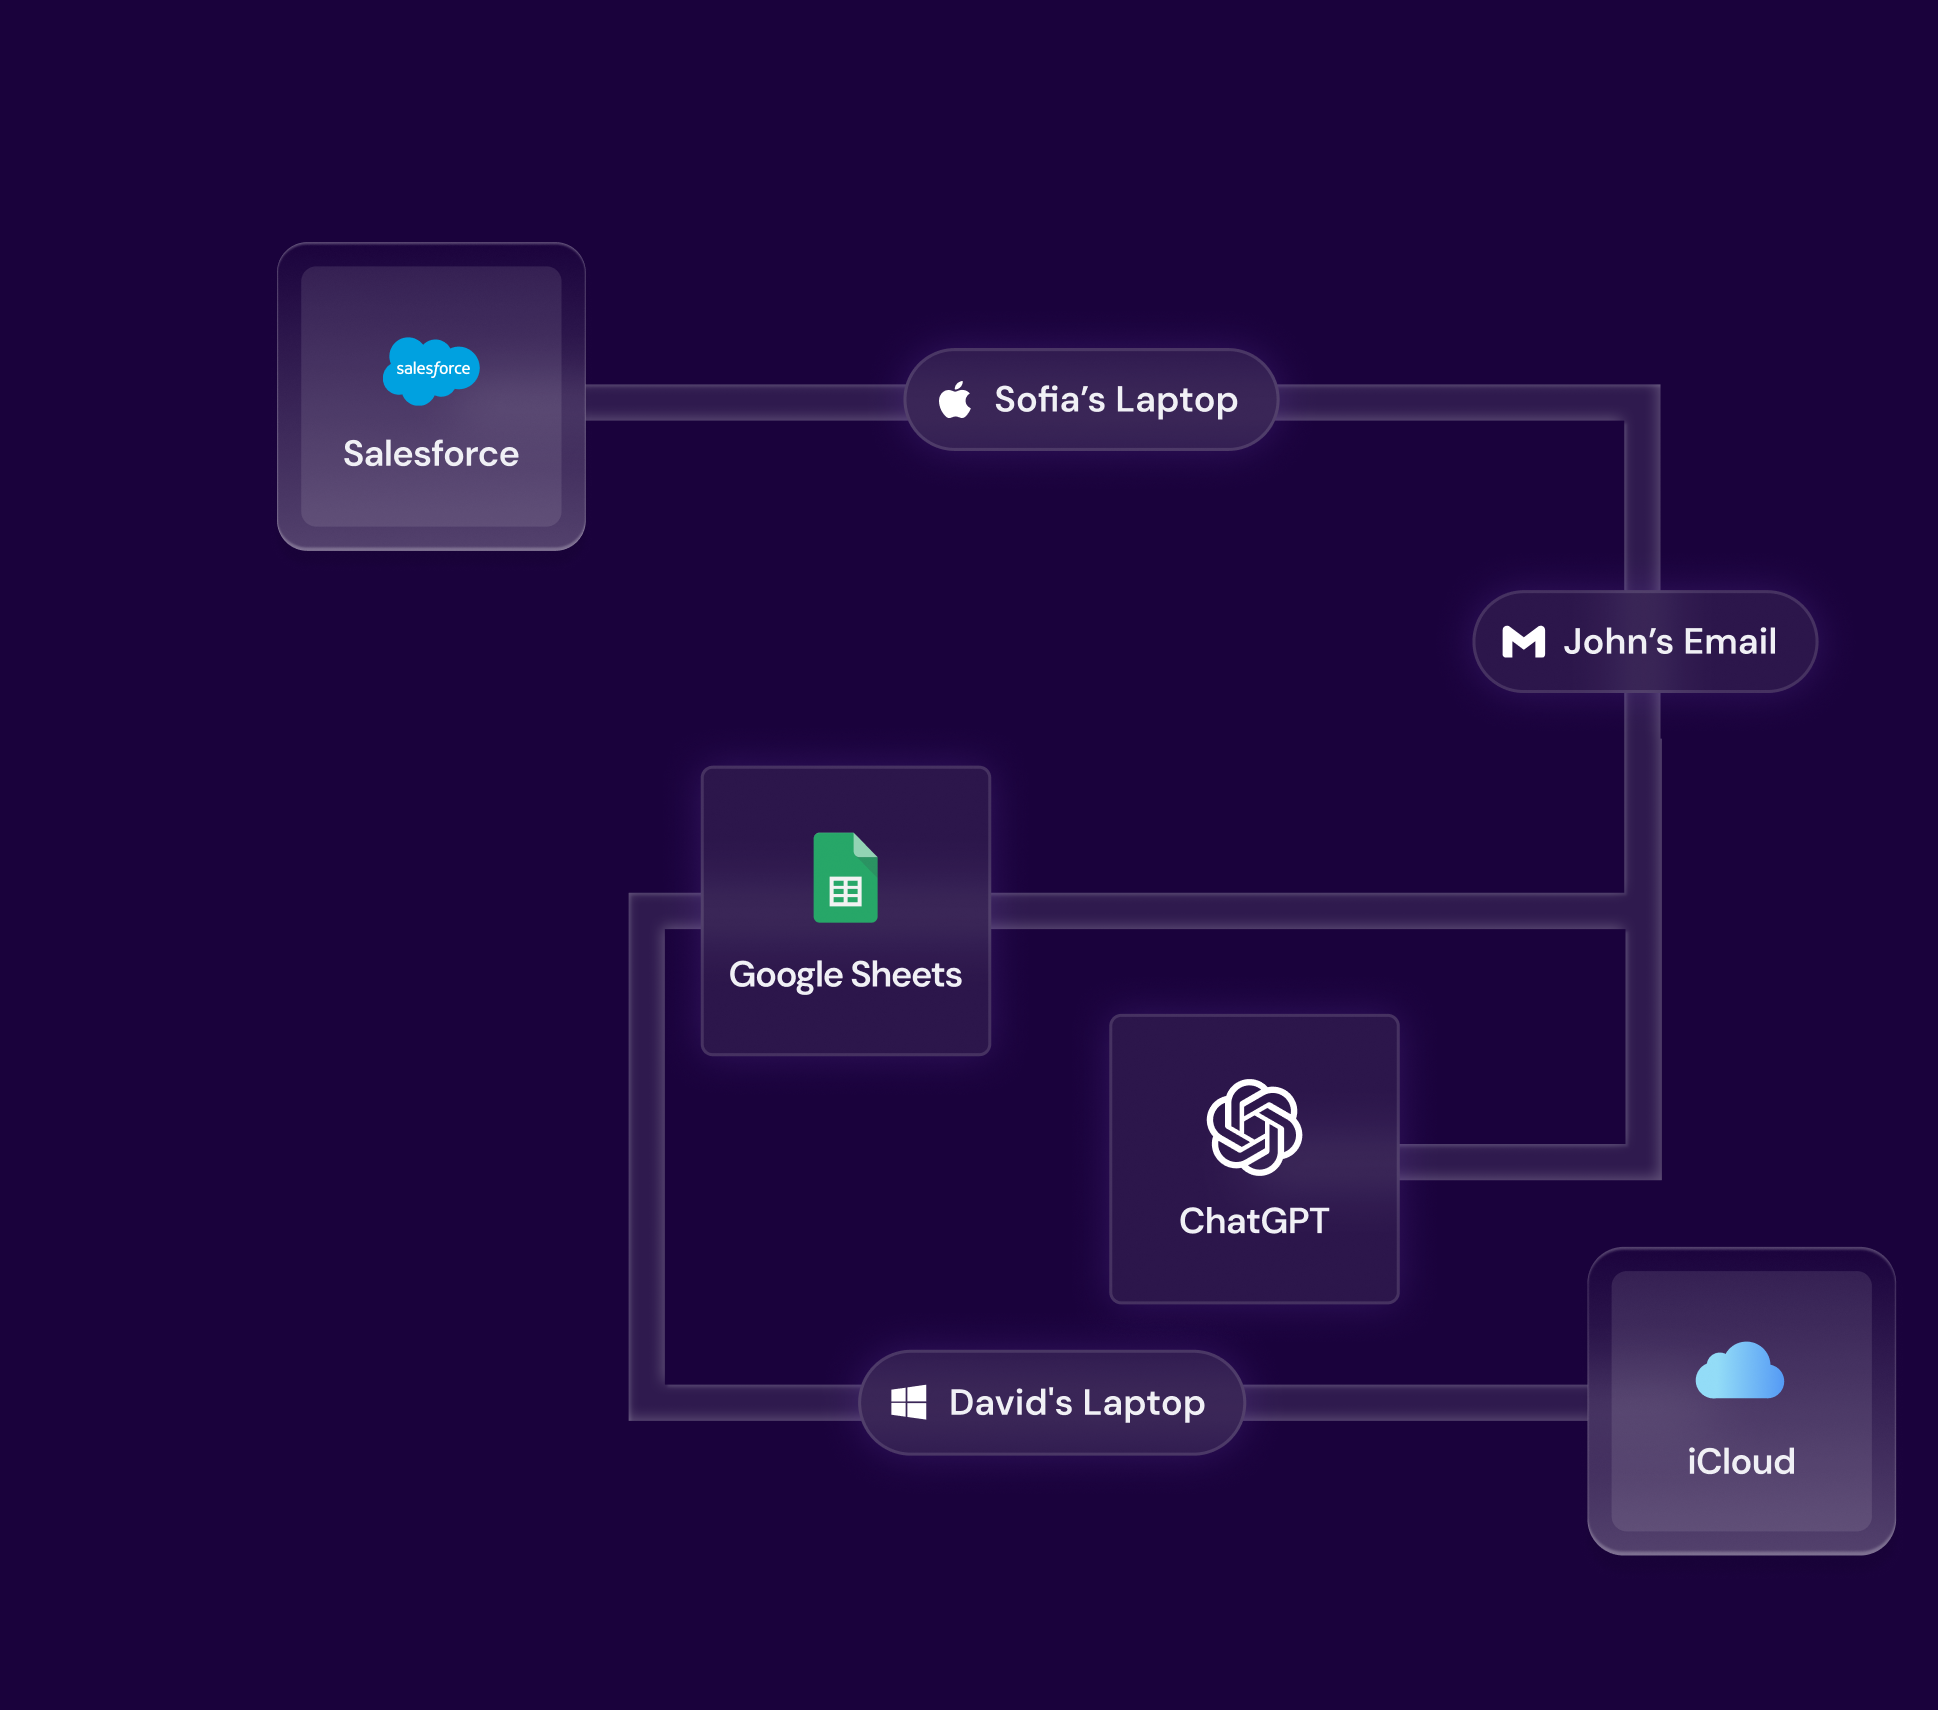Click connector line between David's Laptop and iCloud
This screenshot has width=1938, height=1710.
click(x=1415, y=1402)
